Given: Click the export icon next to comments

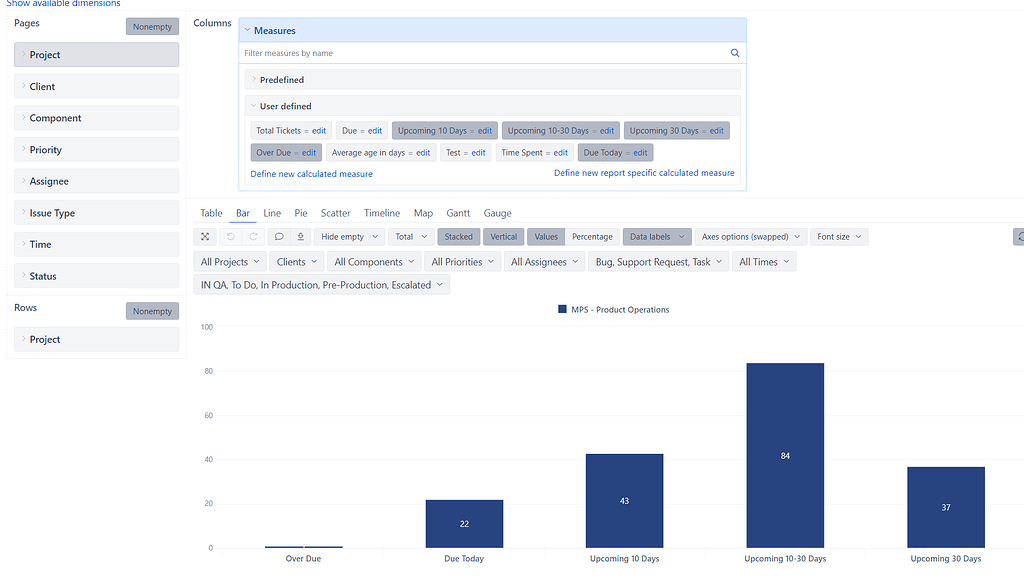Looking at the screenshot, I should pyautogui.click(x=302, y=236).
